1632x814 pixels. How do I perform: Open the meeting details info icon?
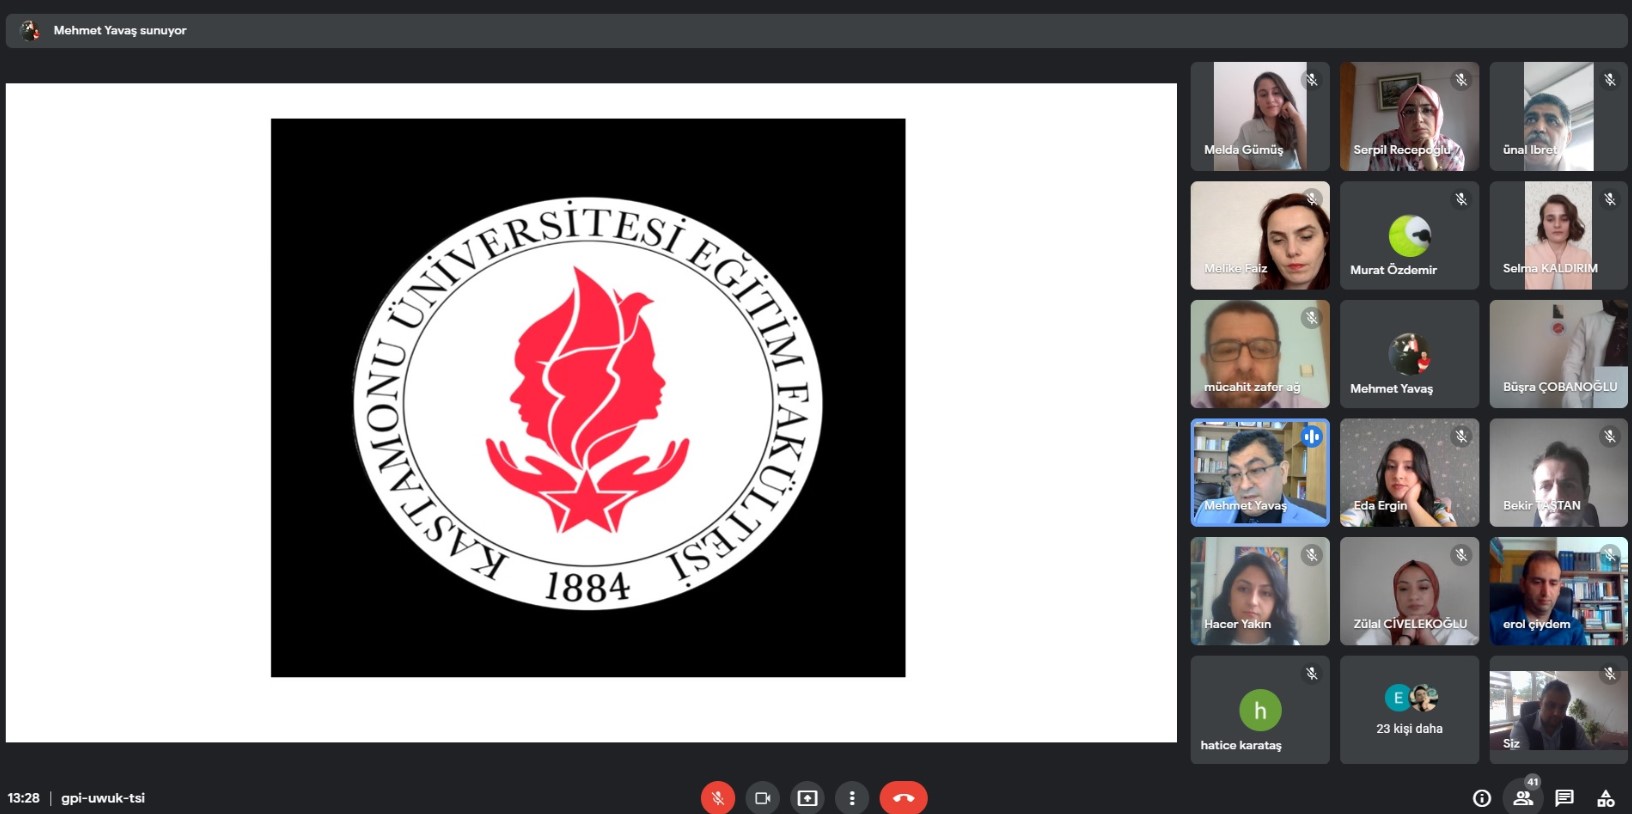coord(1482,798)
